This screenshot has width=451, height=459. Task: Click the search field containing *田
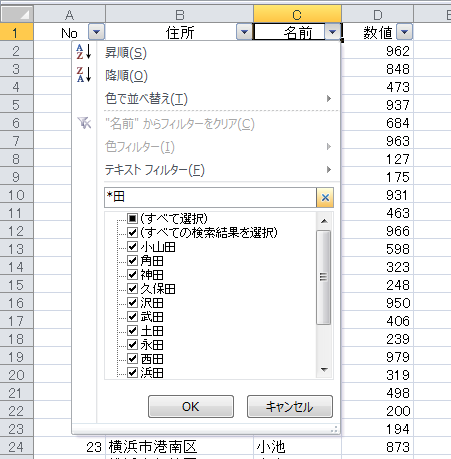210,197
